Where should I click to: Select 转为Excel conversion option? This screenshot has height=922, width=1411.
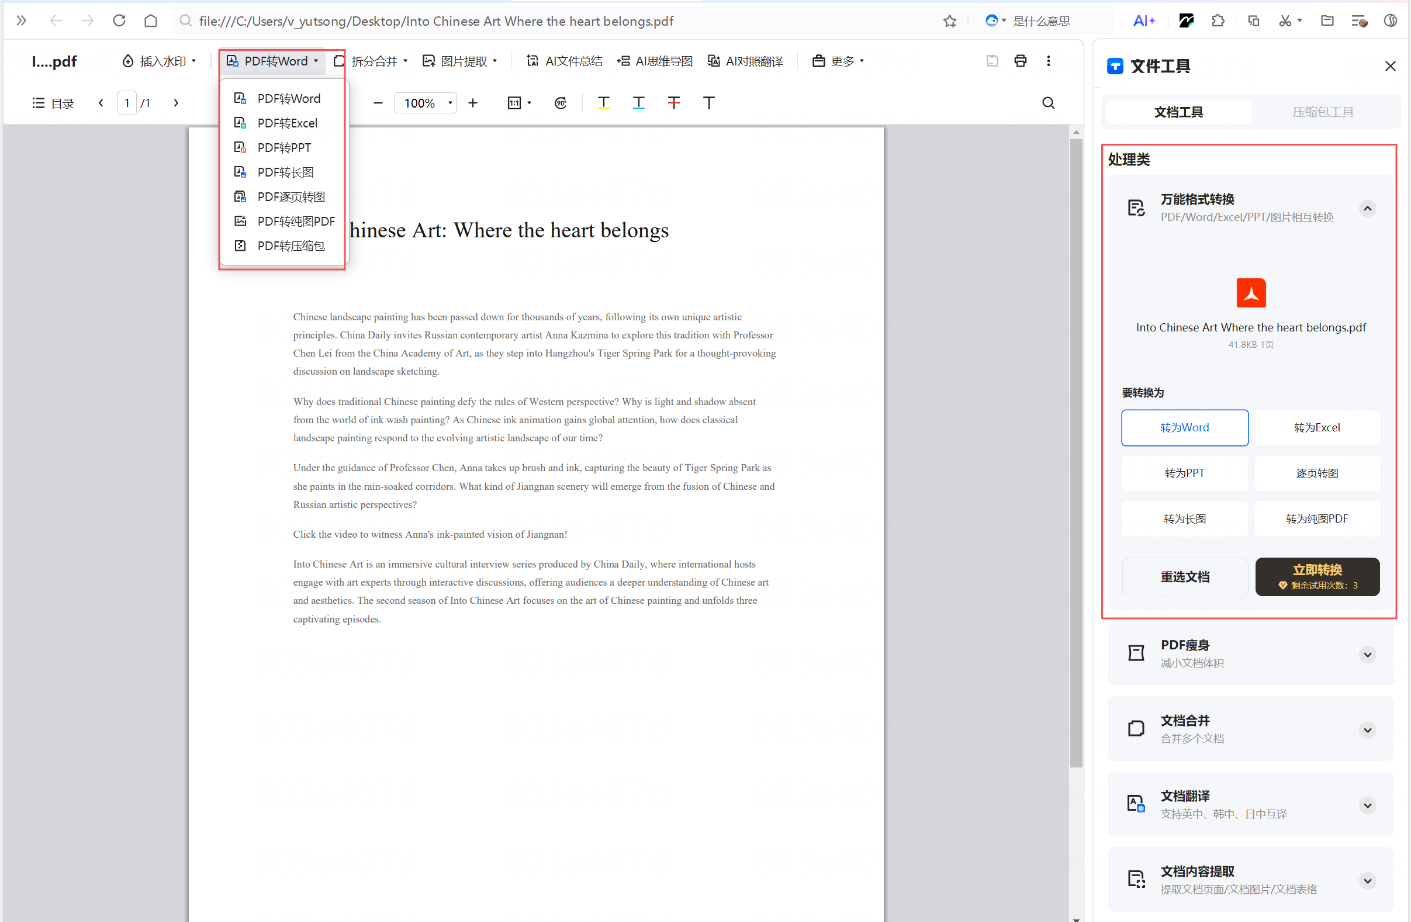(1317, 428)
